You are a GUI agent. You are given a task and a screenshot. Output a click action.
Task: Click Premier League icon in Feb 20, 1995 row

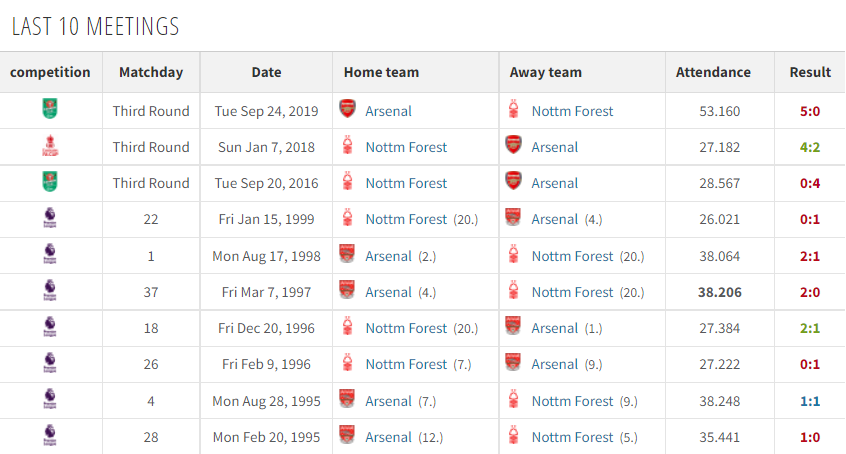[x=50, y=436]
